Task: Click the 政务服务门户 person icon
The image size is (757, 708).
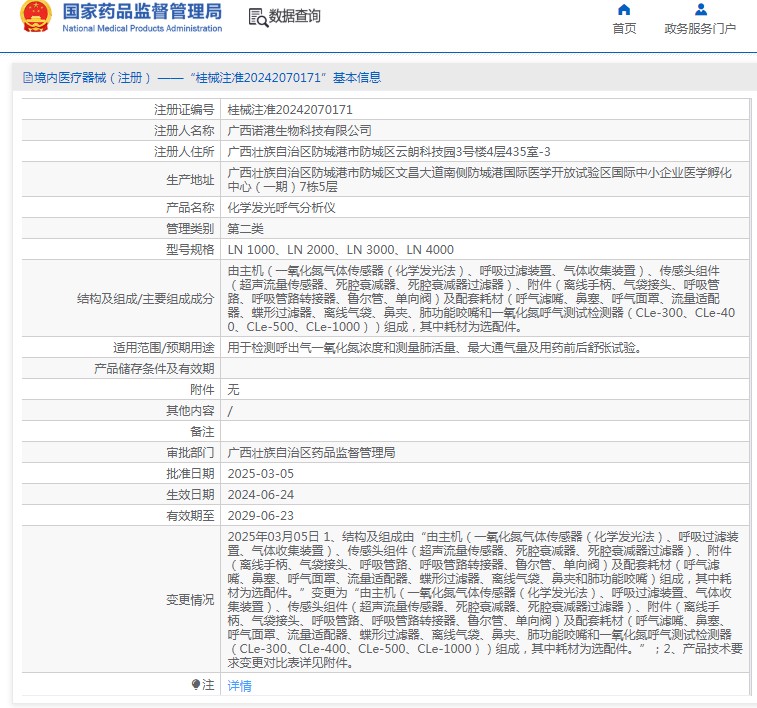Action: pyautogui.click(x=700, y=10)
